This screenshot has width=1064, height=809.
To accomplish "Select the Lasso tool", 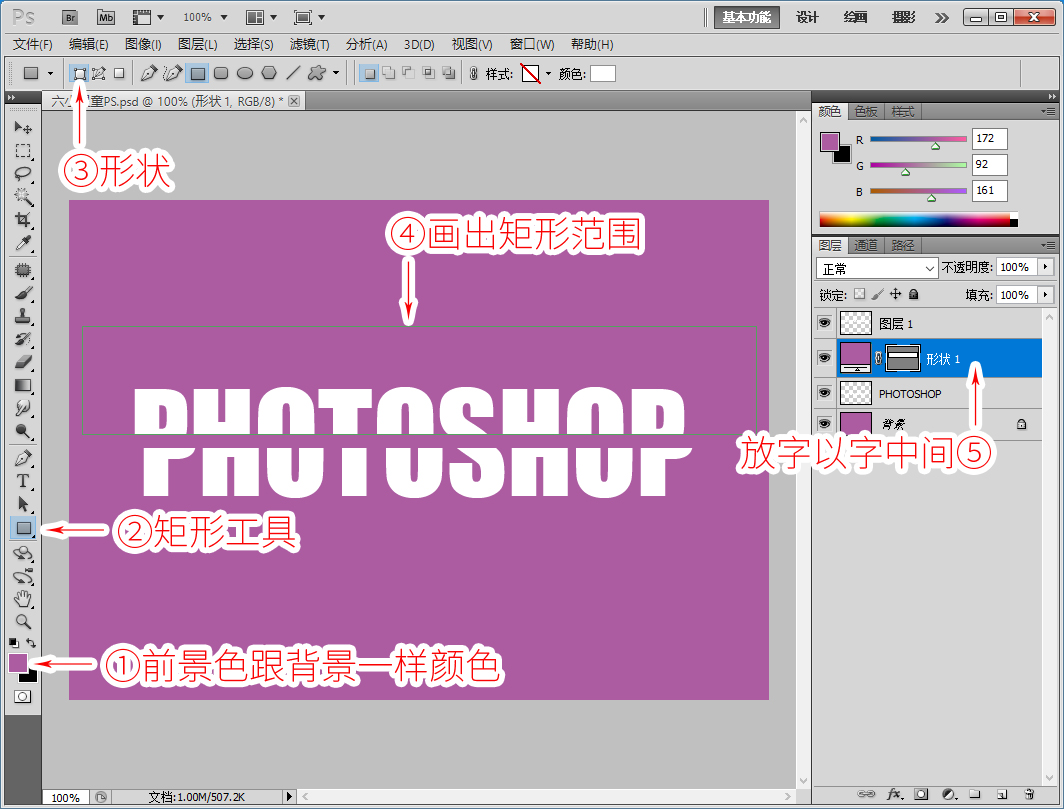I will tap(23, 174).
